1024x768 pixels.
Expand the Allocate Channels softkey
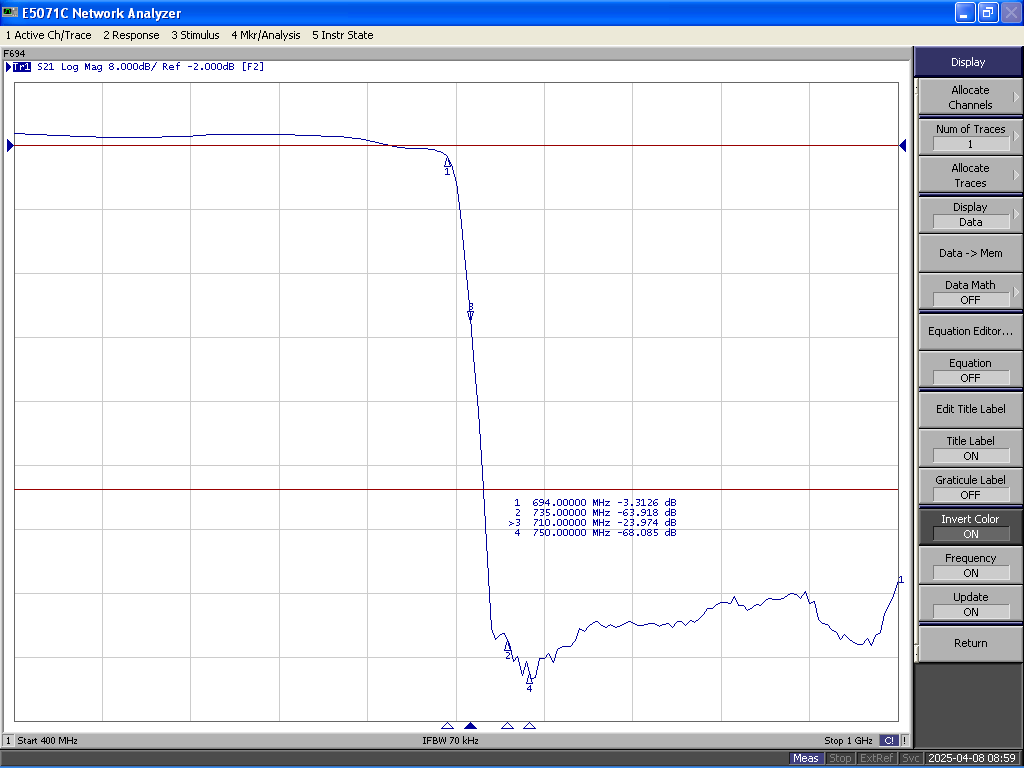[970, 97]
